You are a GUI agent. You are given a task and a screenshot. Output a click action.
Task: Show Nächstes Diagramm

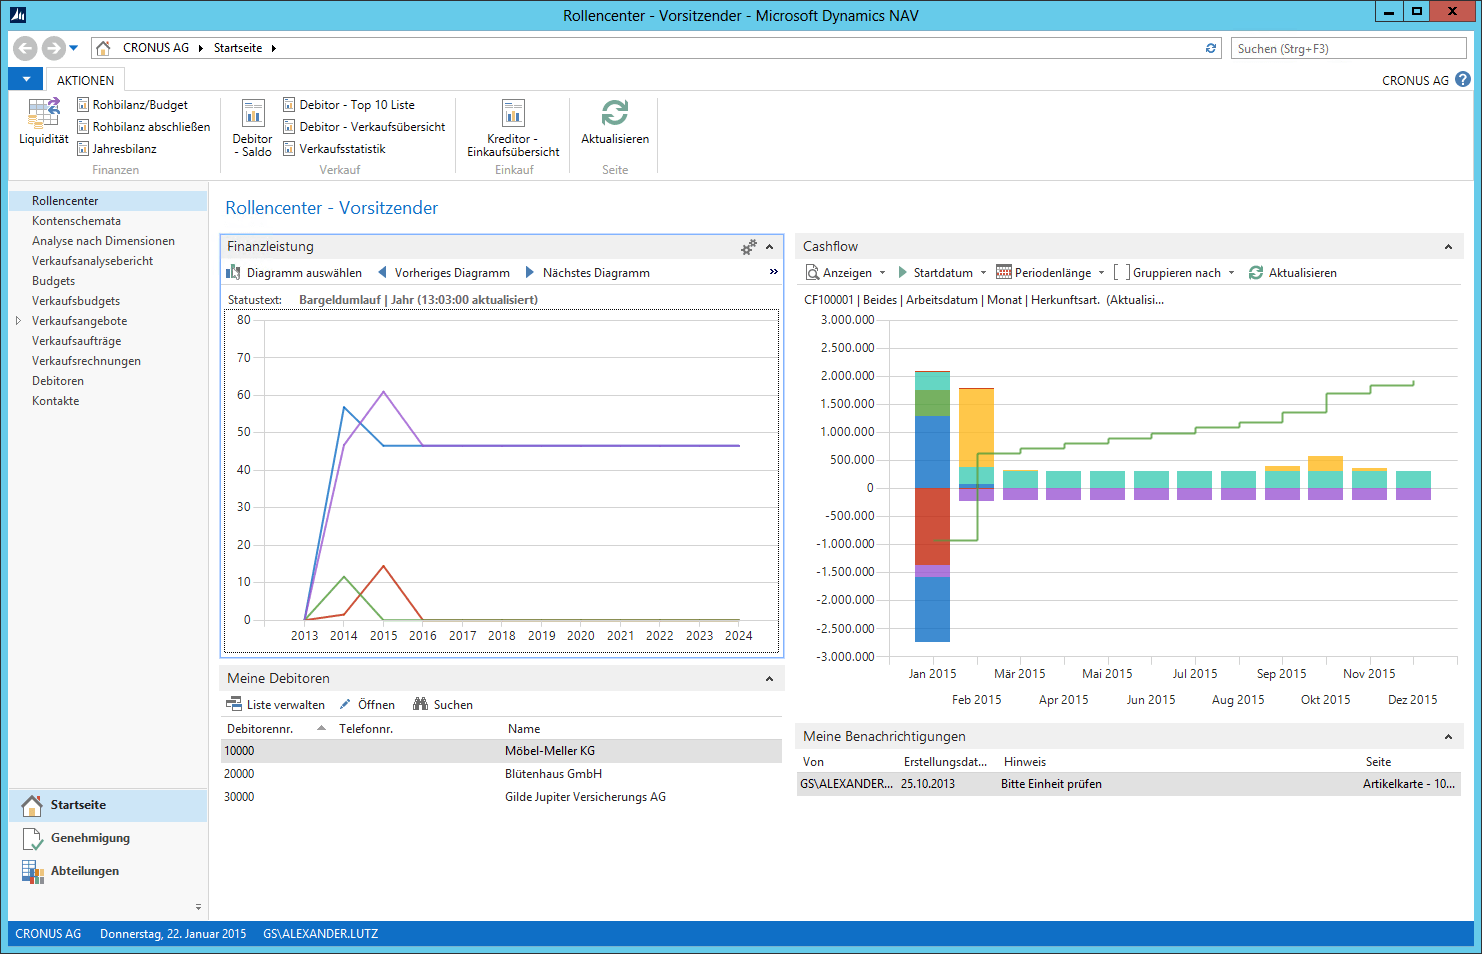pyautogui.click(x=588, y=273)
